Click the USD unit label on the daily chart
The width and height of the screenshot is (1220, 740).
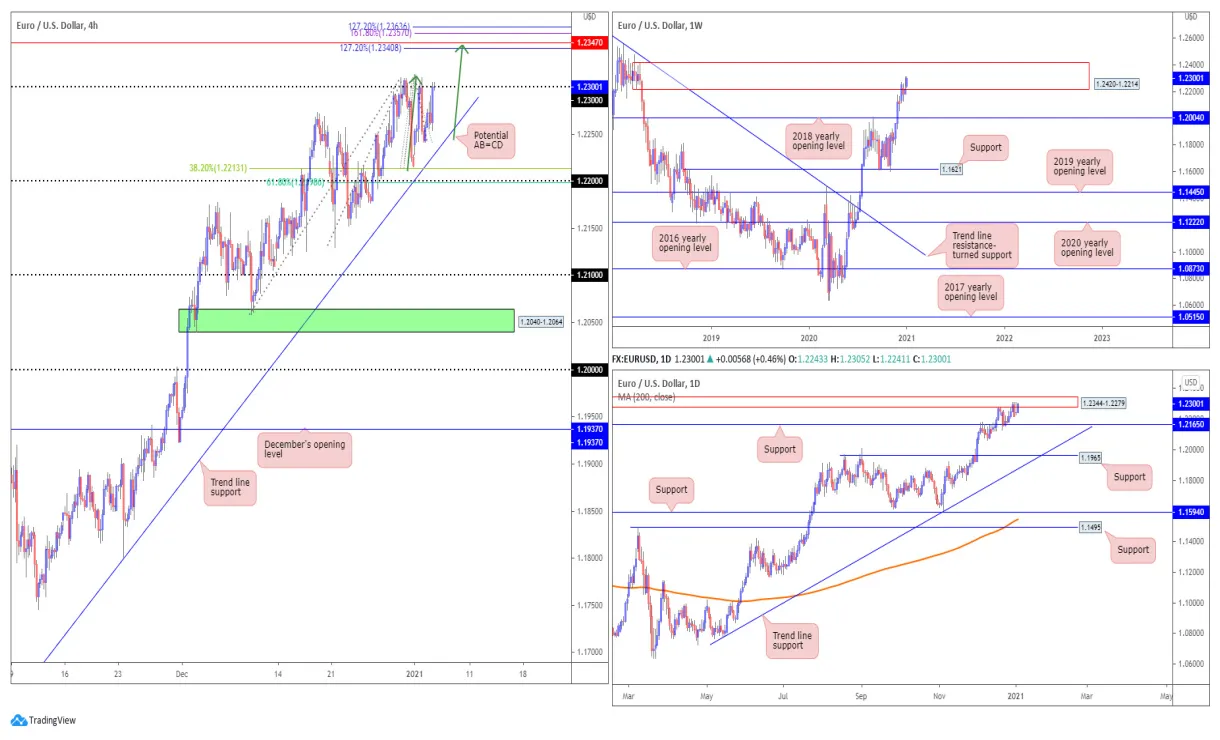(1190, 380)
